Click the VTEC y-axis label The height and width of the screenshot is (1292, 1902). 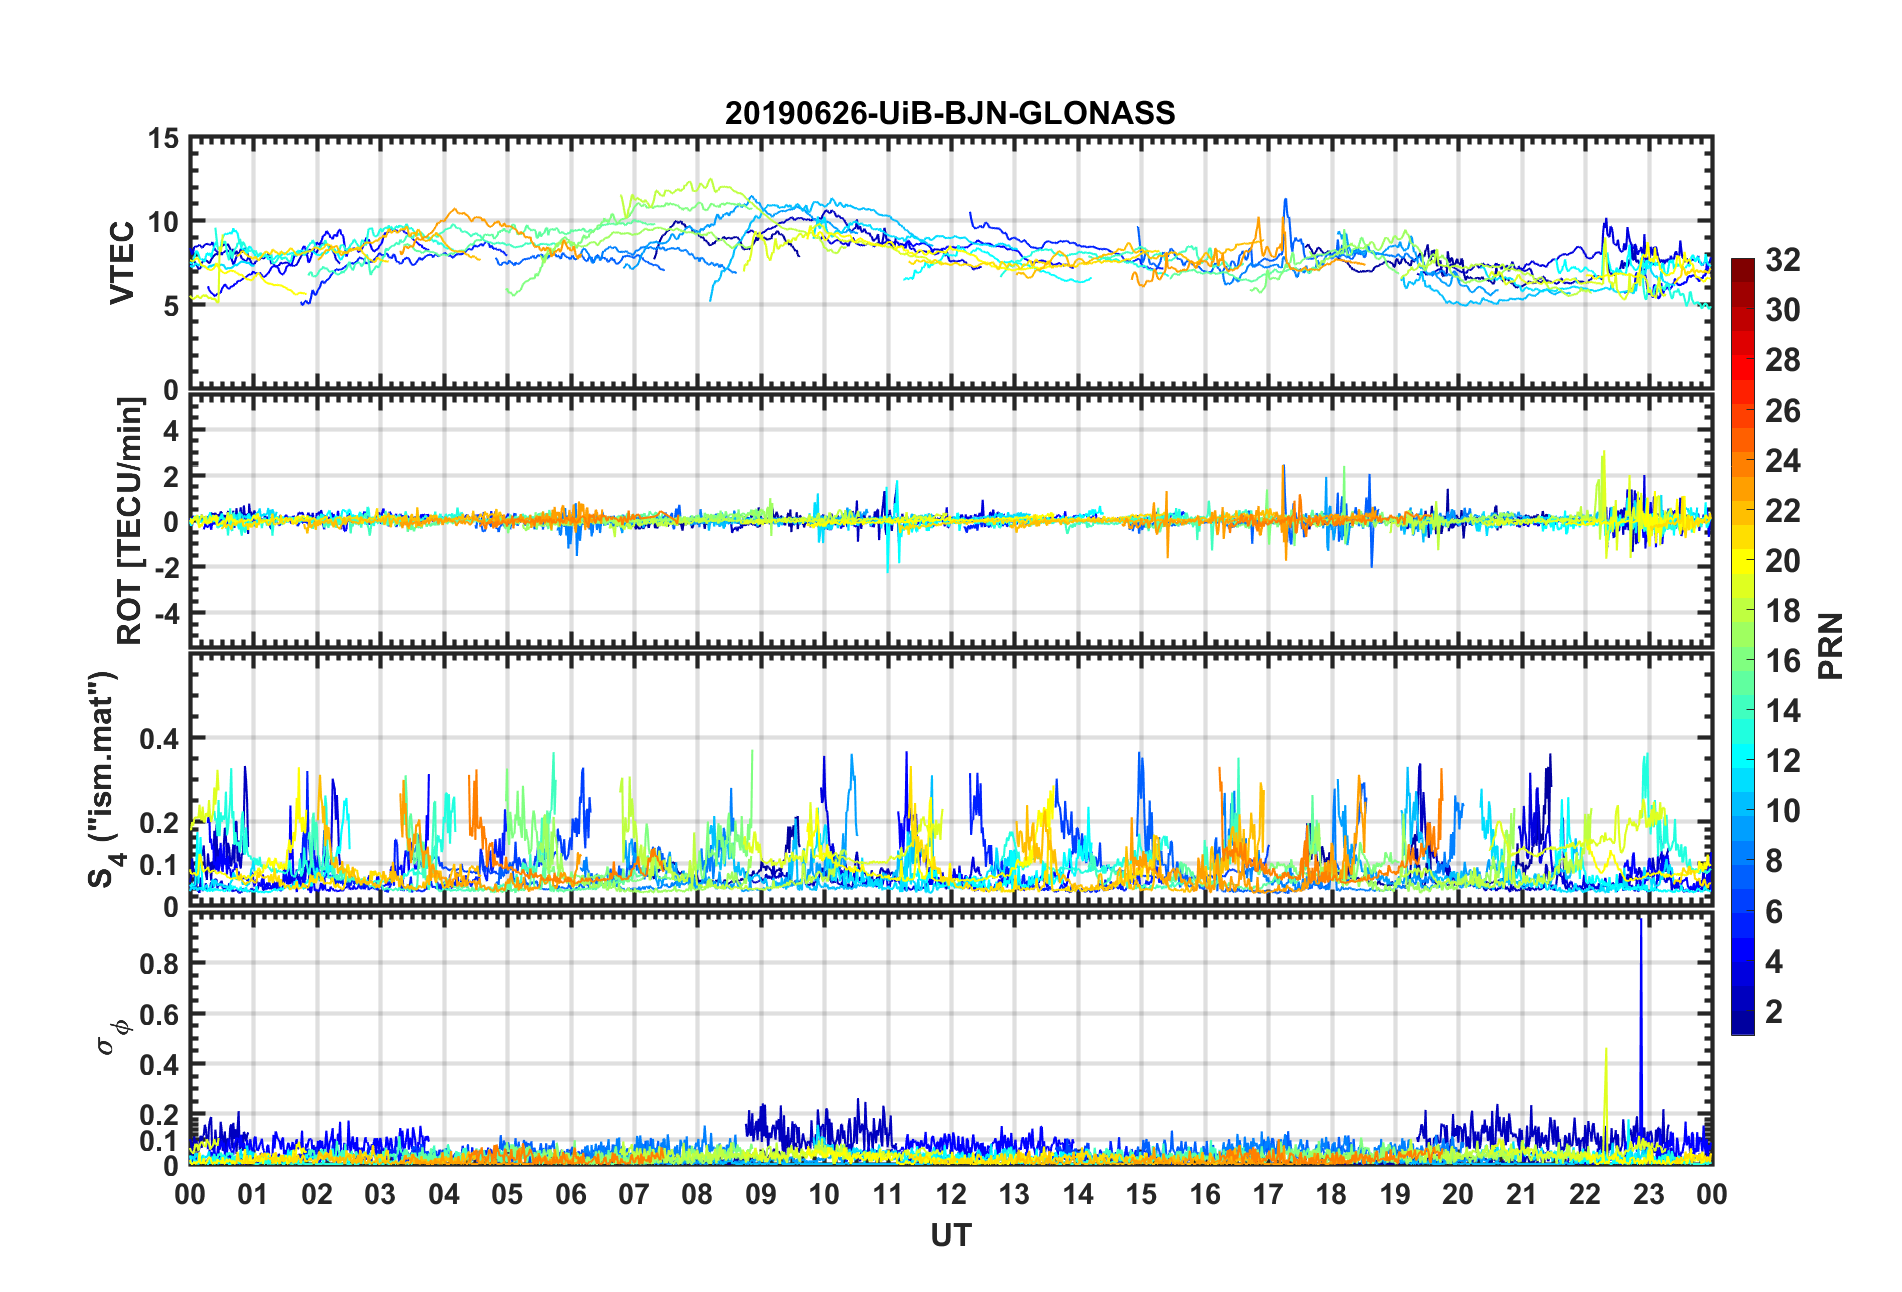[122, 263]
